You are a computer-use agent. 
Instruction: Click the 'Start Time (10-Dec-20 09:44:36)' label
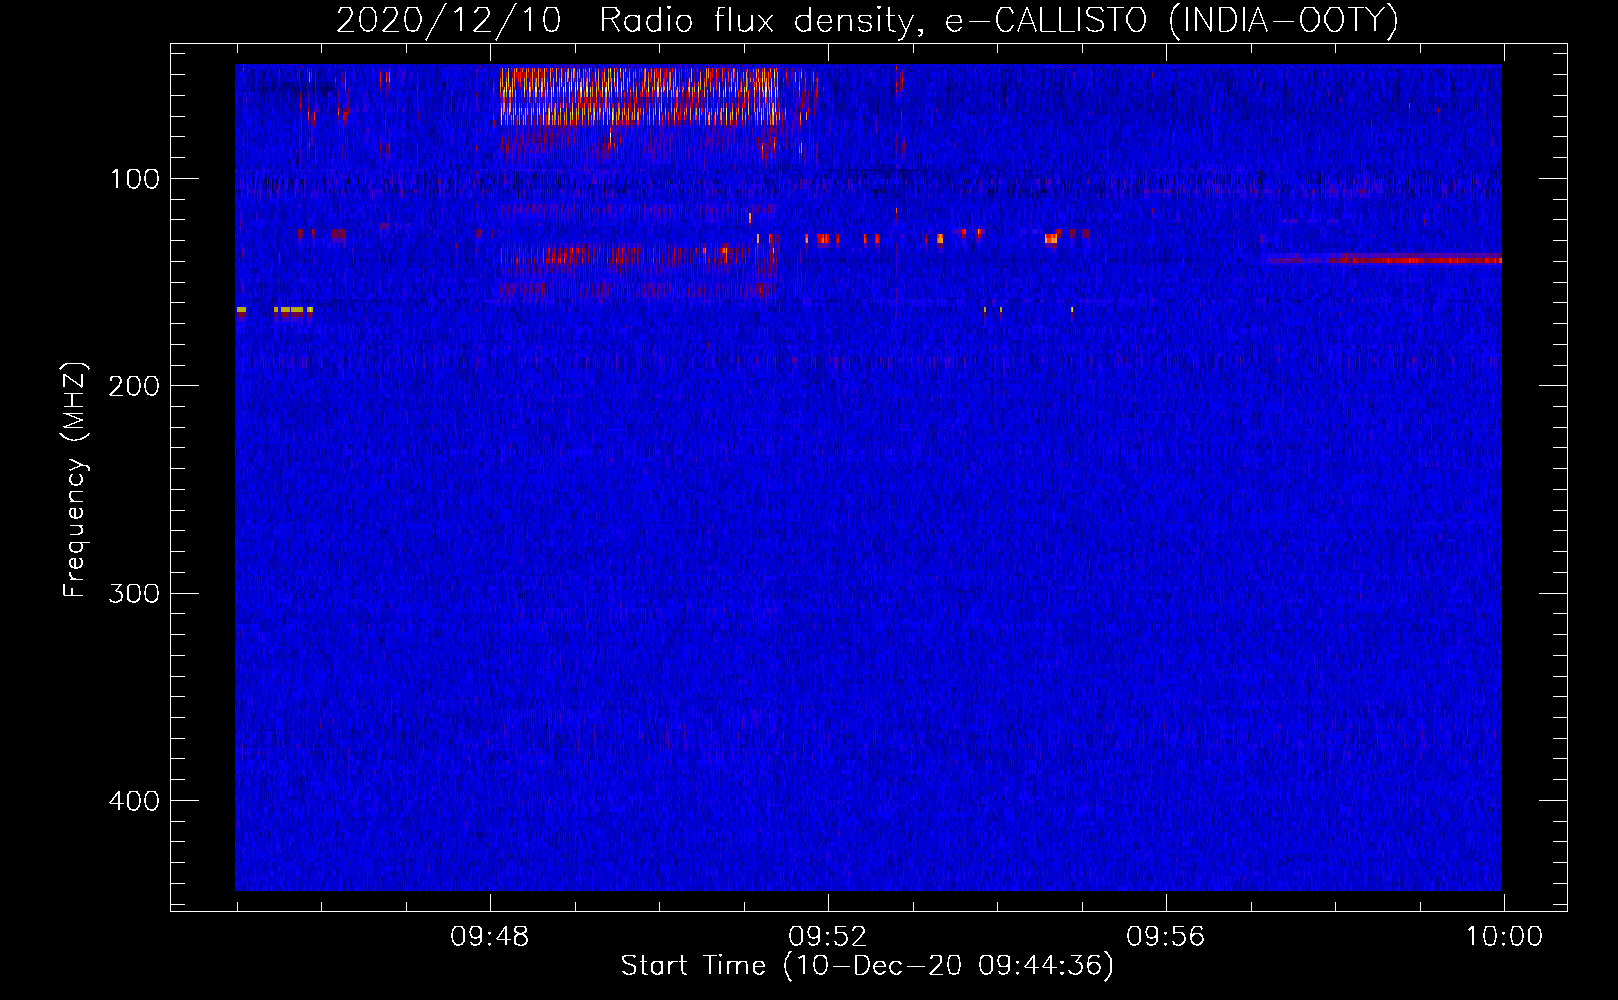point(867,966)
